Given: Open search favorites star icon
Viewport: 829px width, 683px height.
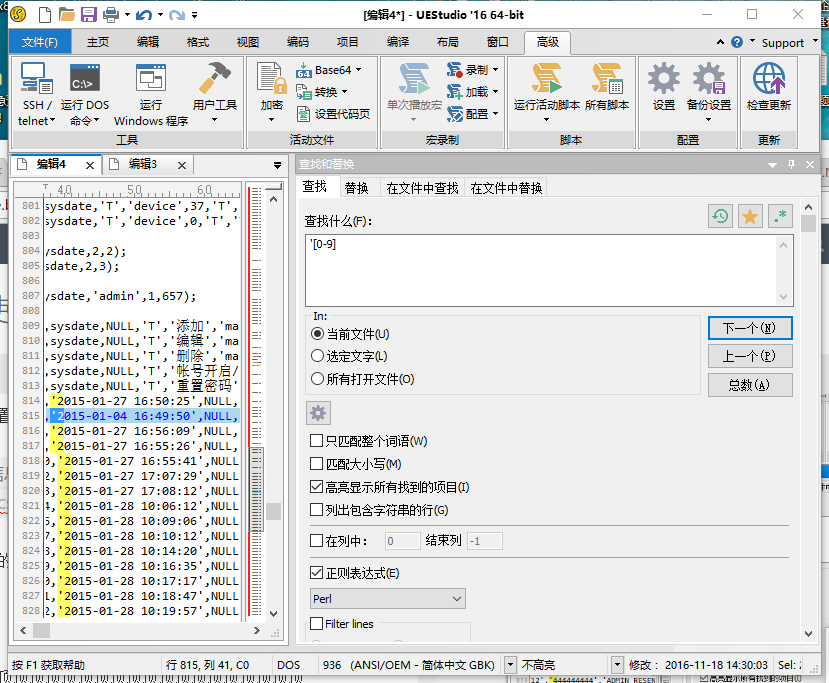Looking at the screenshot, I should tap(750, 216).
